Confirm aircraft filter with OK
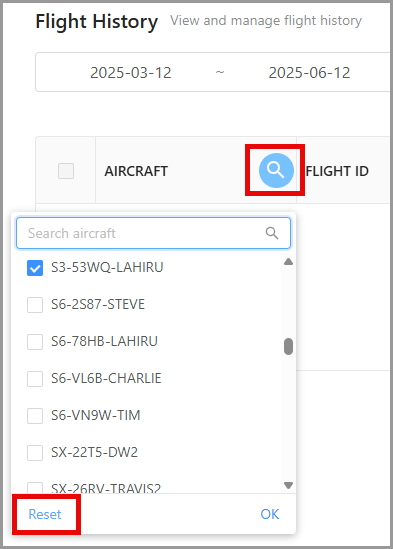 tap(270, 514)
